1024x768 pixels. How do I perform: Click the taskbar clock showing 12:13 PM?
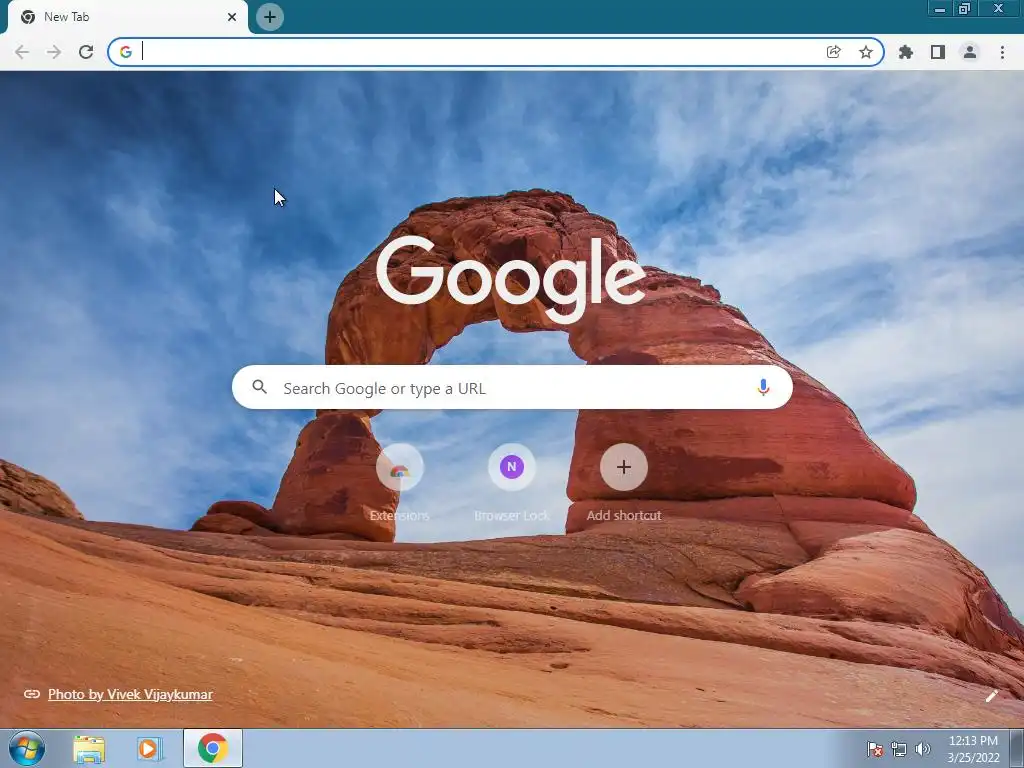973,749
